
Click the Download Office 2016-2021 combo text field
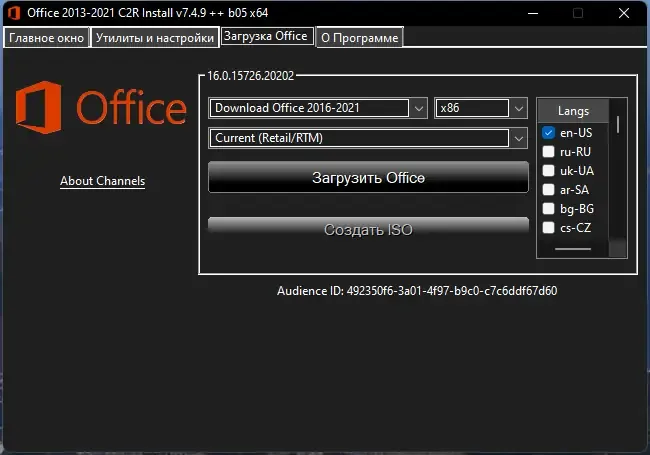(x=309, y=108)
